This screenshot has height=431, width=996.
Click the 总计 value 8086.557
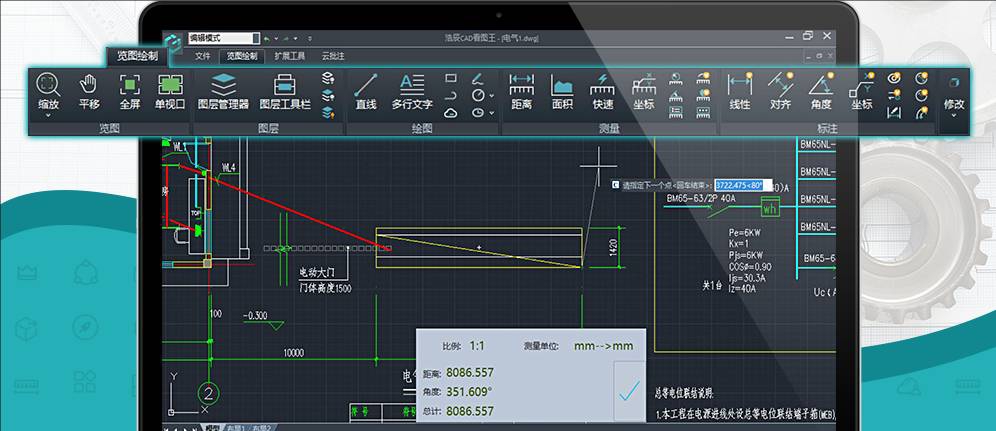pyautogui.click(x=469, y=411)
